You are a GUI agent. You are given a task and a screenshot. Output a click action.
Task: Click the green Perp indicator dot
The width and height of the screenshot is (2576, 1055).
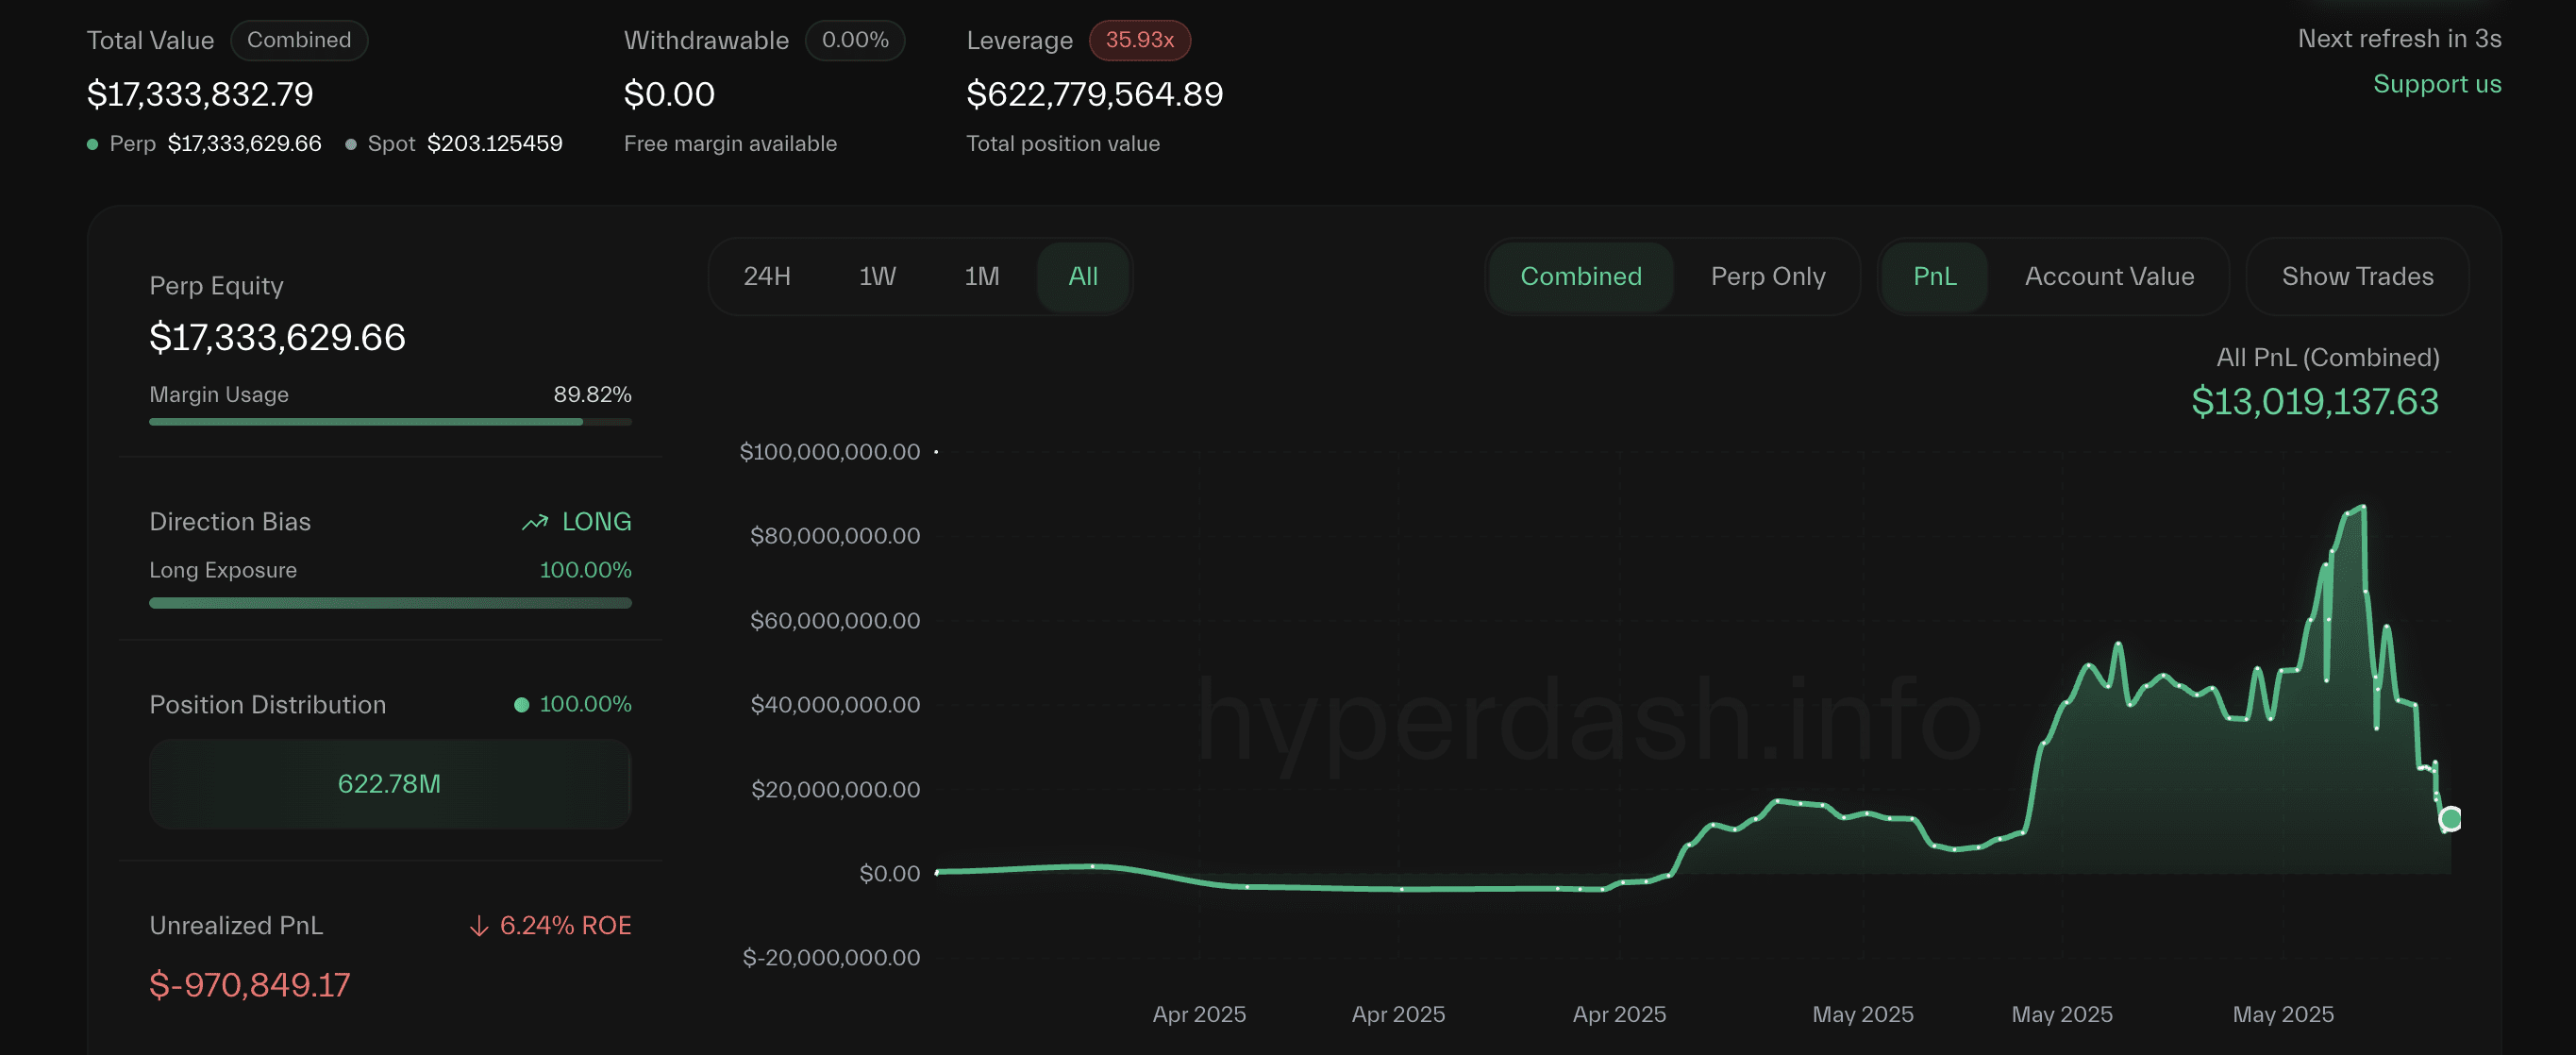(x=92, y=143)
